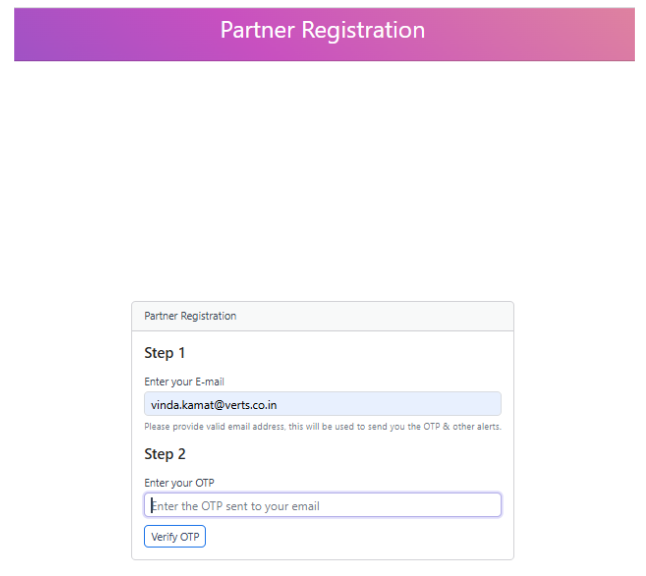This screenshot has height=576, width=646.
Task: Click the blank space right of the Step 2 heading
Action: coord(350,454)
